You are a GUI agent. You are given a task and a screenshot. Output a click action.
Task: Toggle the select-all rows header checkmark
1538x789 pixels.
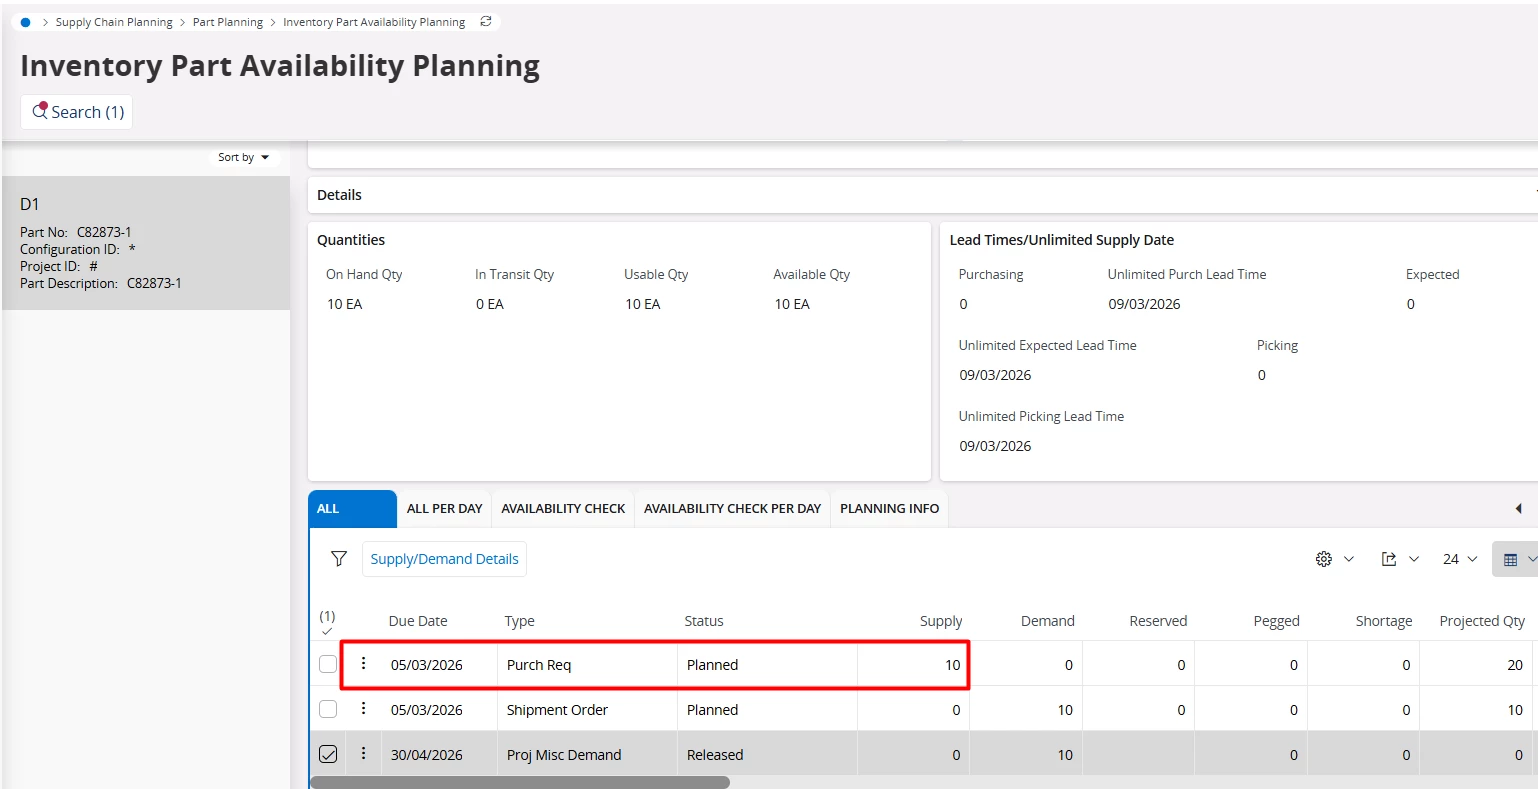click(x=327, y=630)
